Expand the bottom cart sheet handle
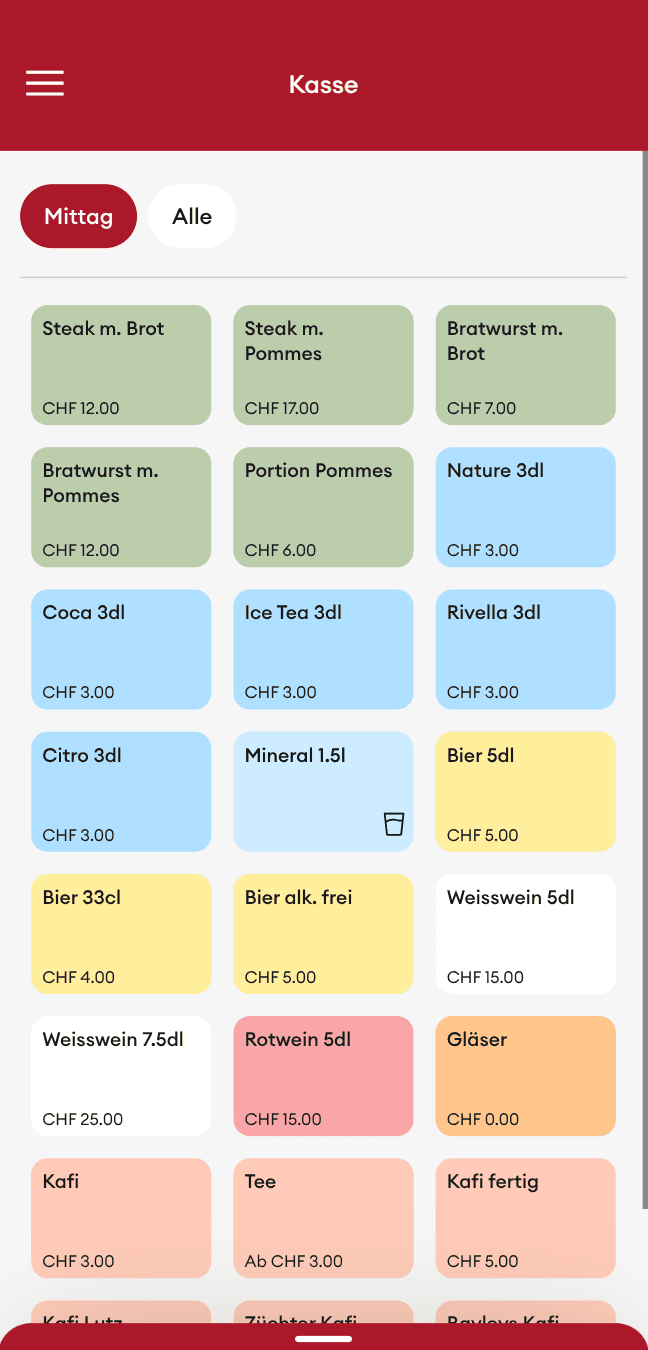 click(323, 1338)
